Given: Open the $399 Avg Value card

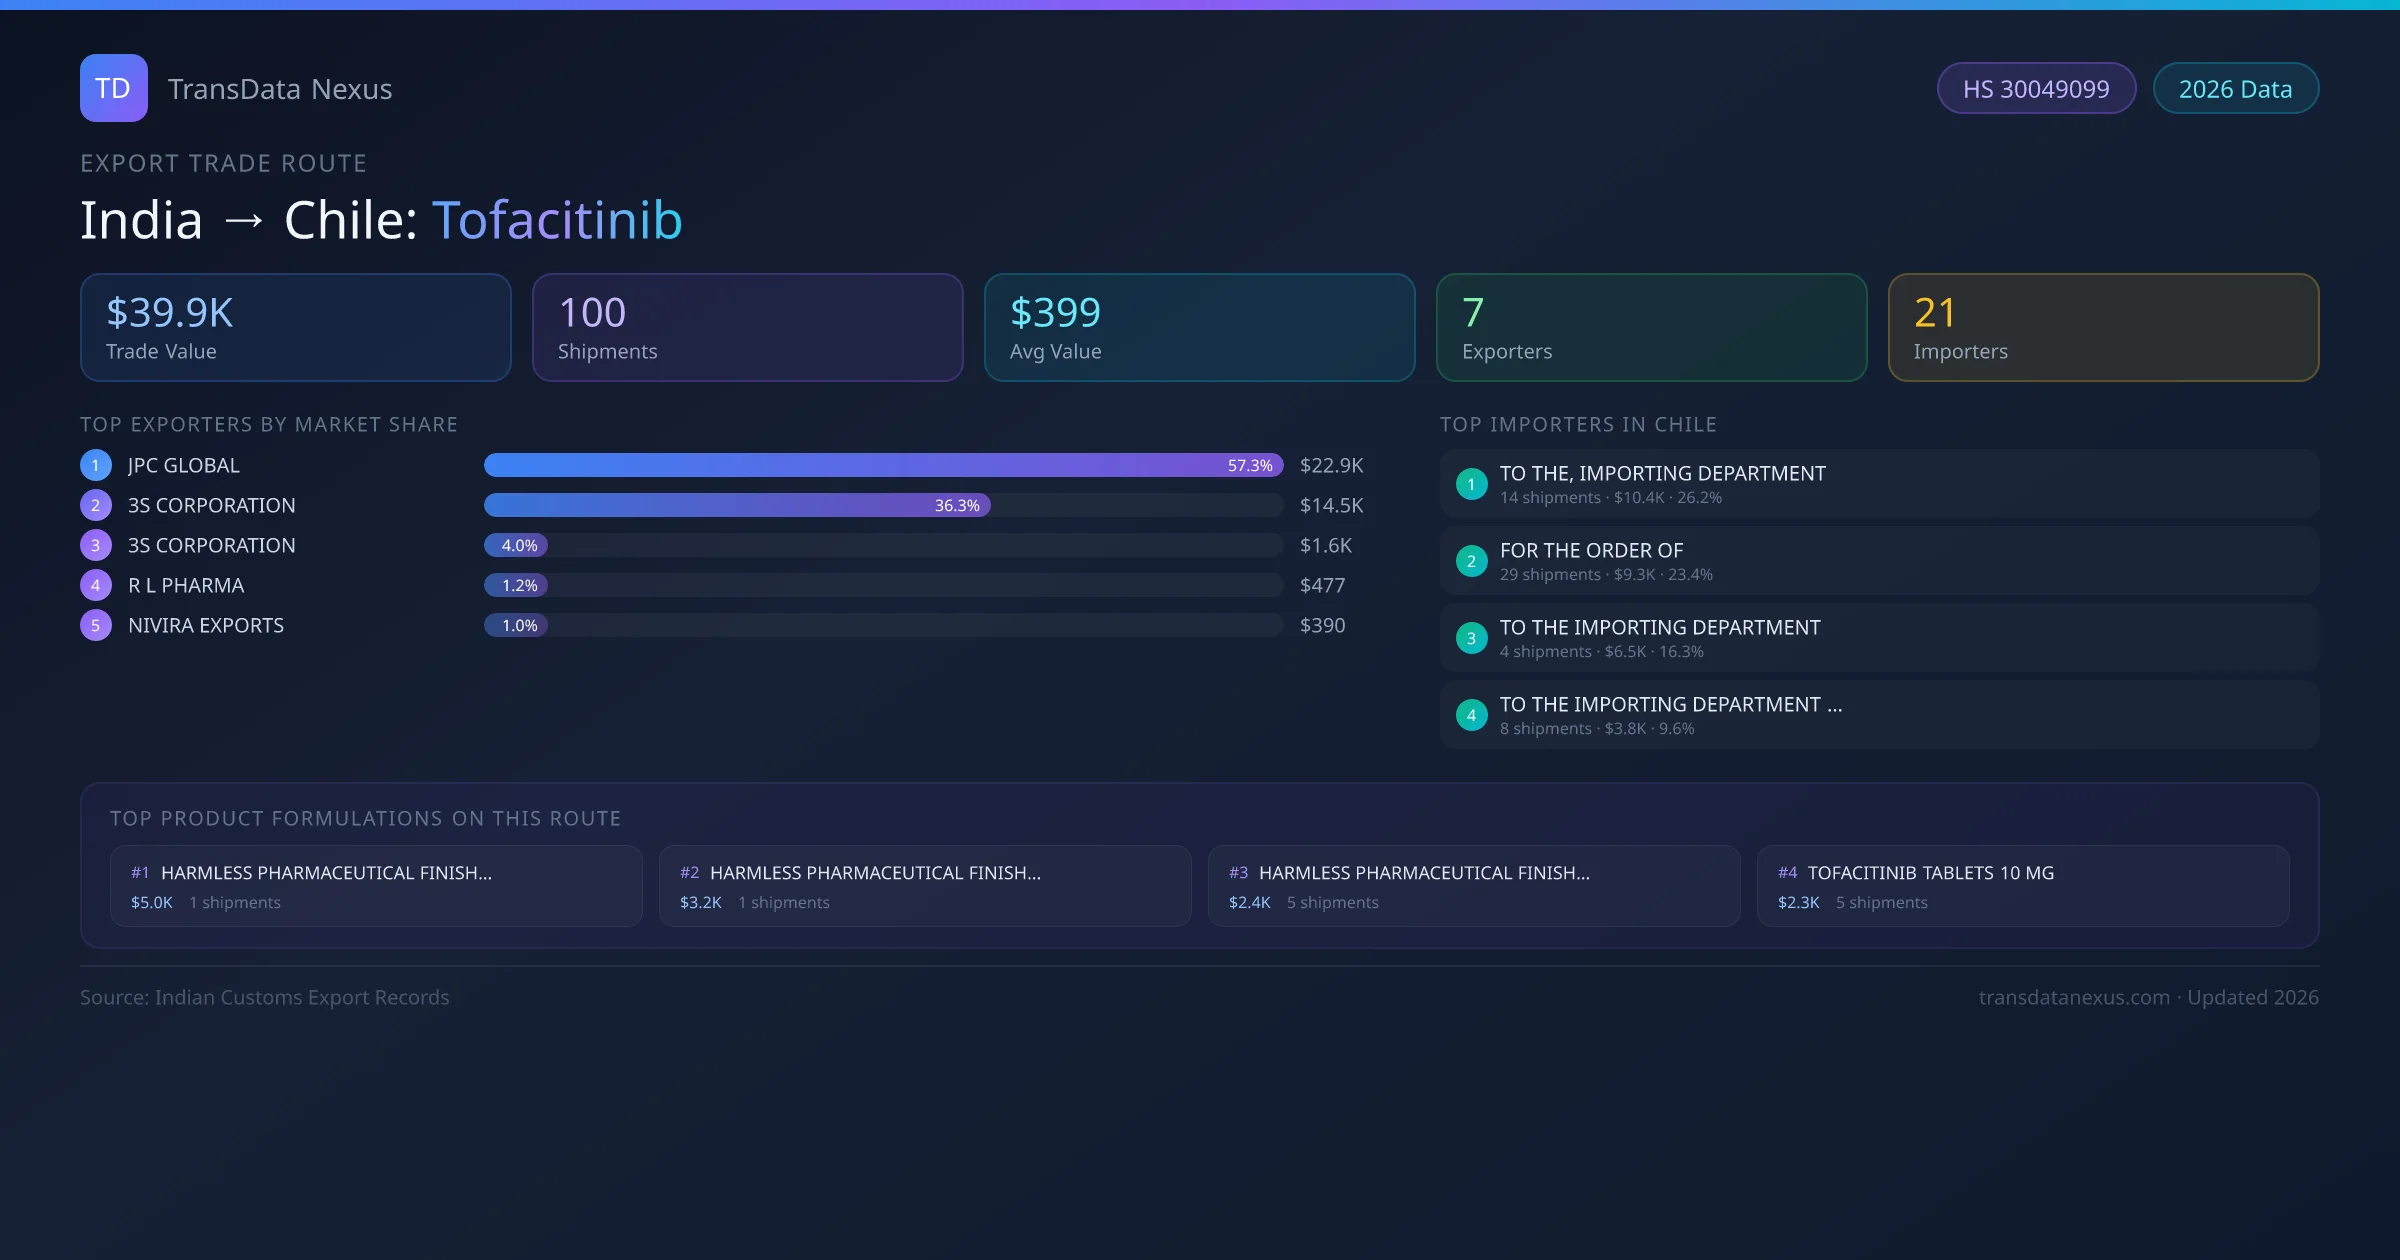Looking at the screenshot, I should (x=1199, y=328).
